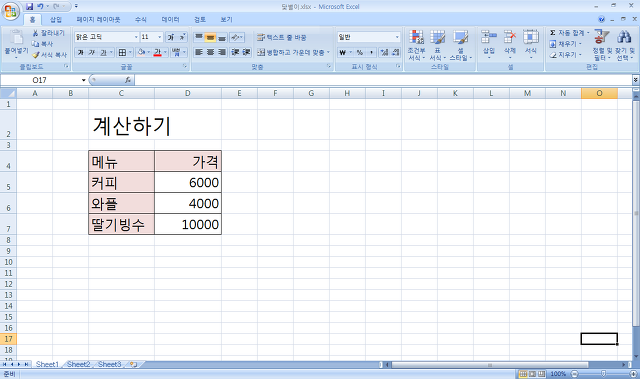Open sort and filter (정렬 및 필터)
The image size is (640, 379).
click(x=602, y=45)
